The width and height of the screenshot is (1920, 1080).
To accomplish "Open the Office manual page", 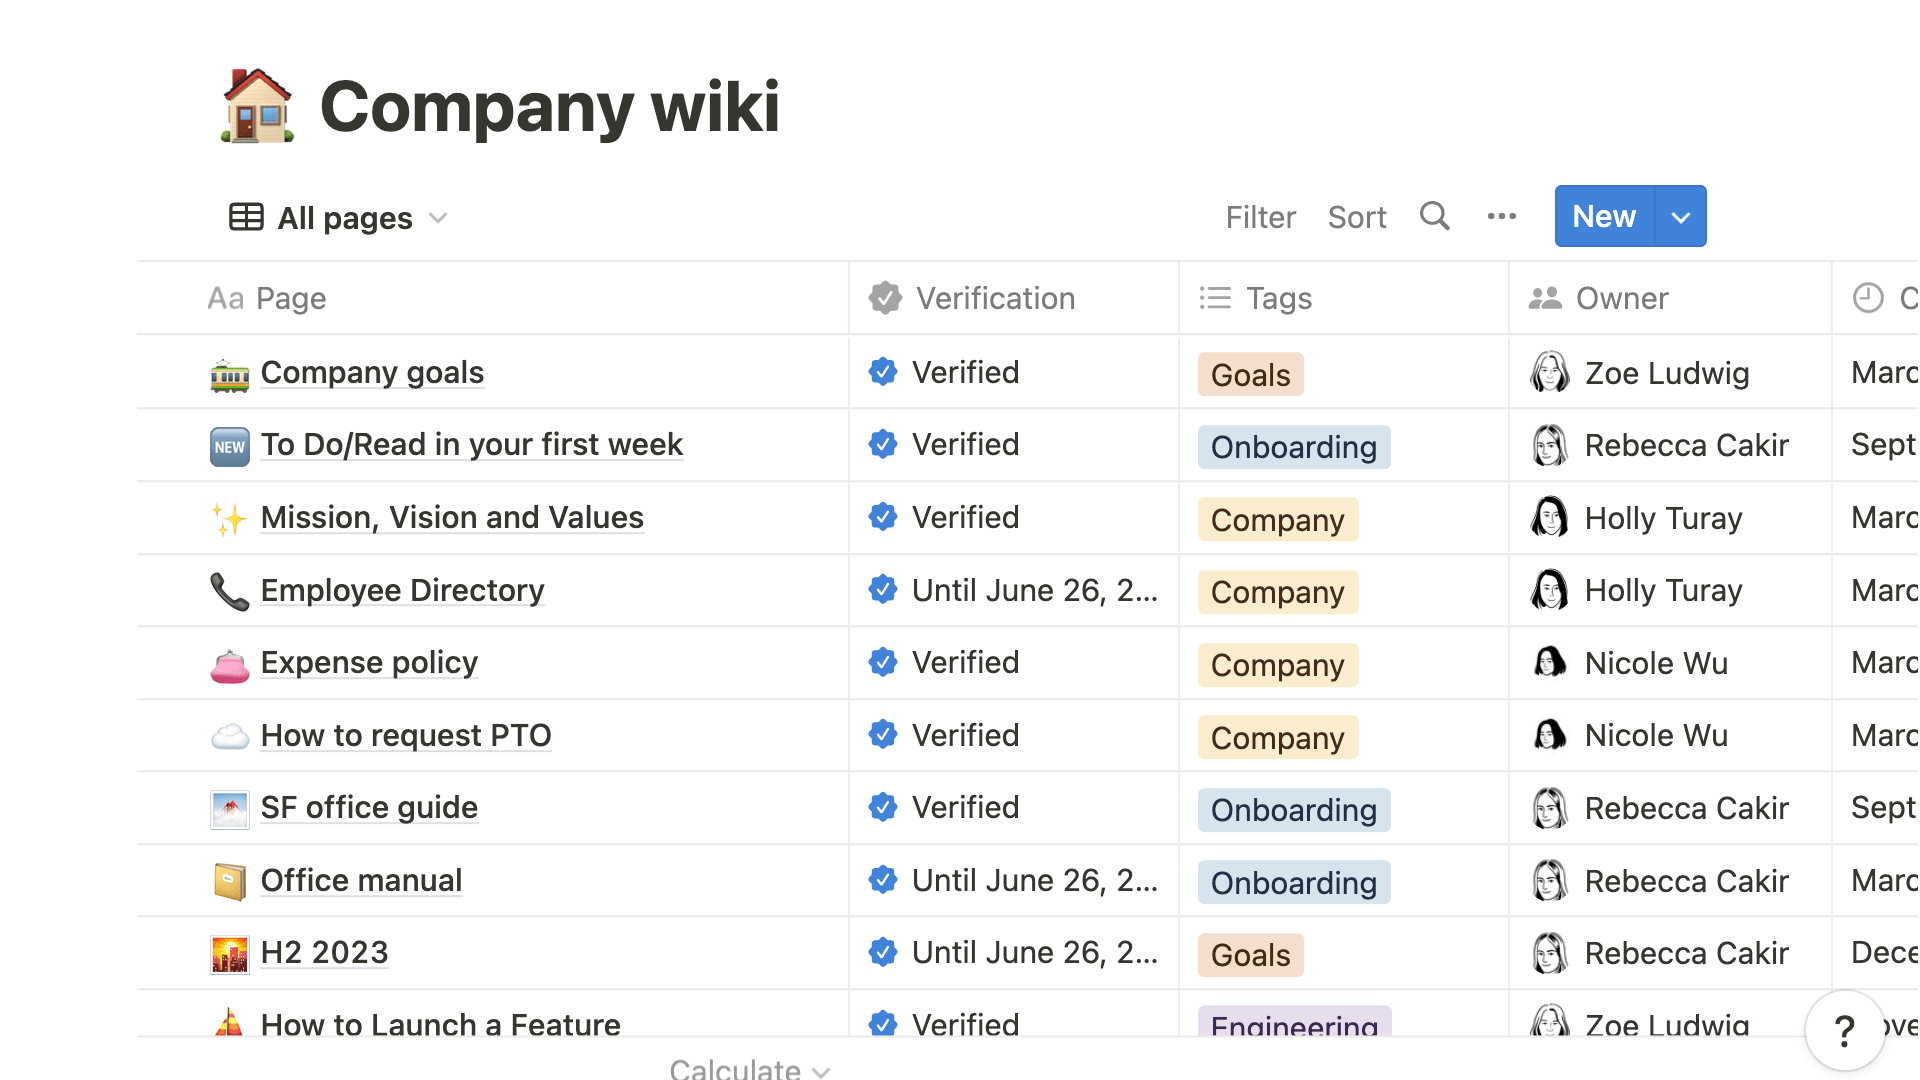I will click(x=361, y=880).
